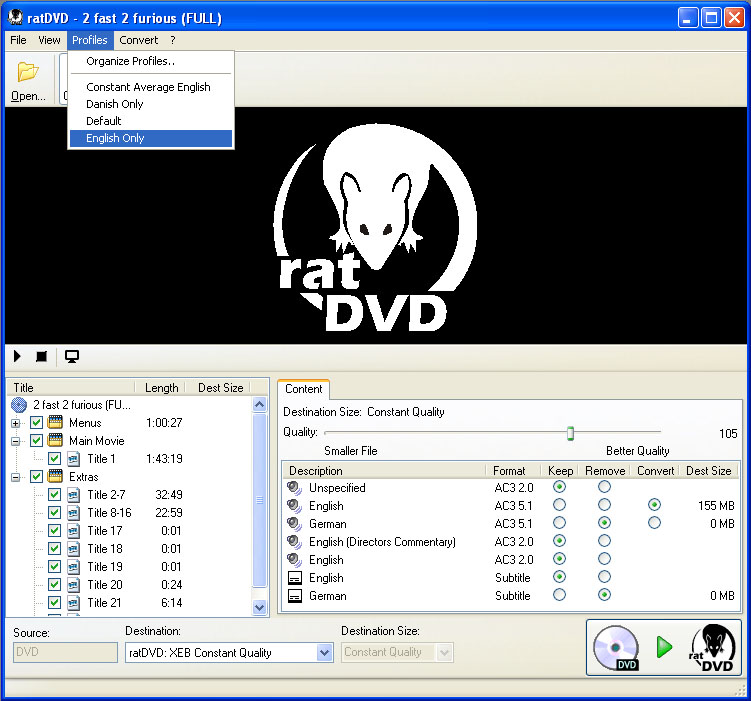
Task: Open the Destination format dropdown
Action: point(324,653)
